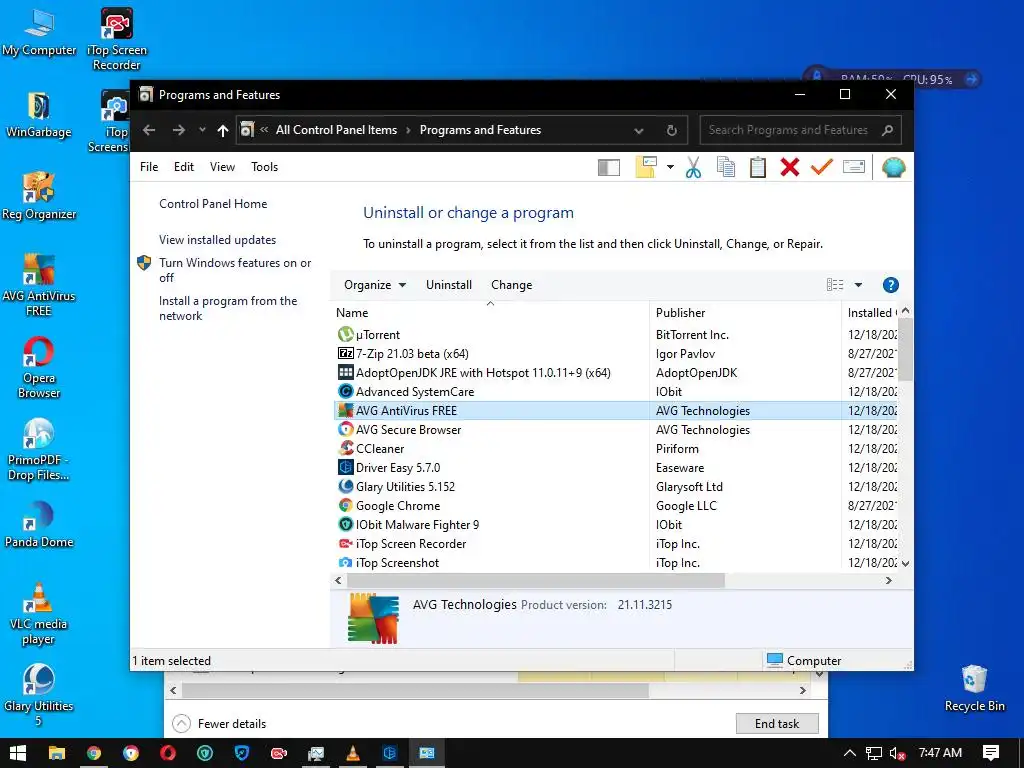Viewport: 1024px width, 768px height.
Task: Open the dropdown arrow beside folder options icon
Action: 670,167
